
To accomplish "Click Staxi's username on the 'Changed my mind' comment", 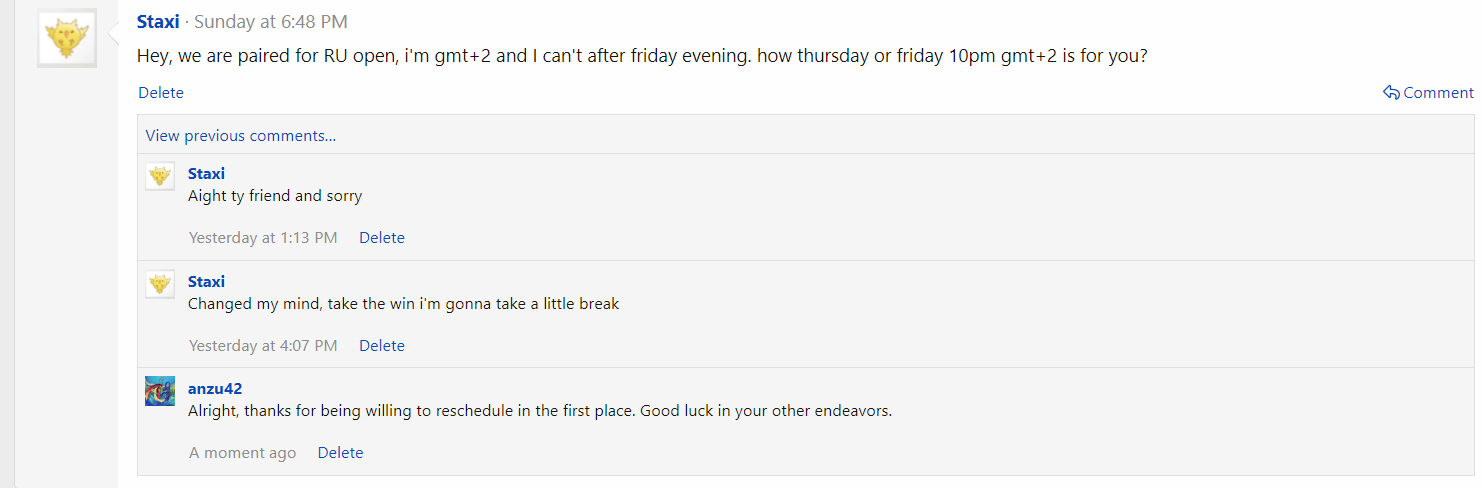I will (x=206, y=282).
